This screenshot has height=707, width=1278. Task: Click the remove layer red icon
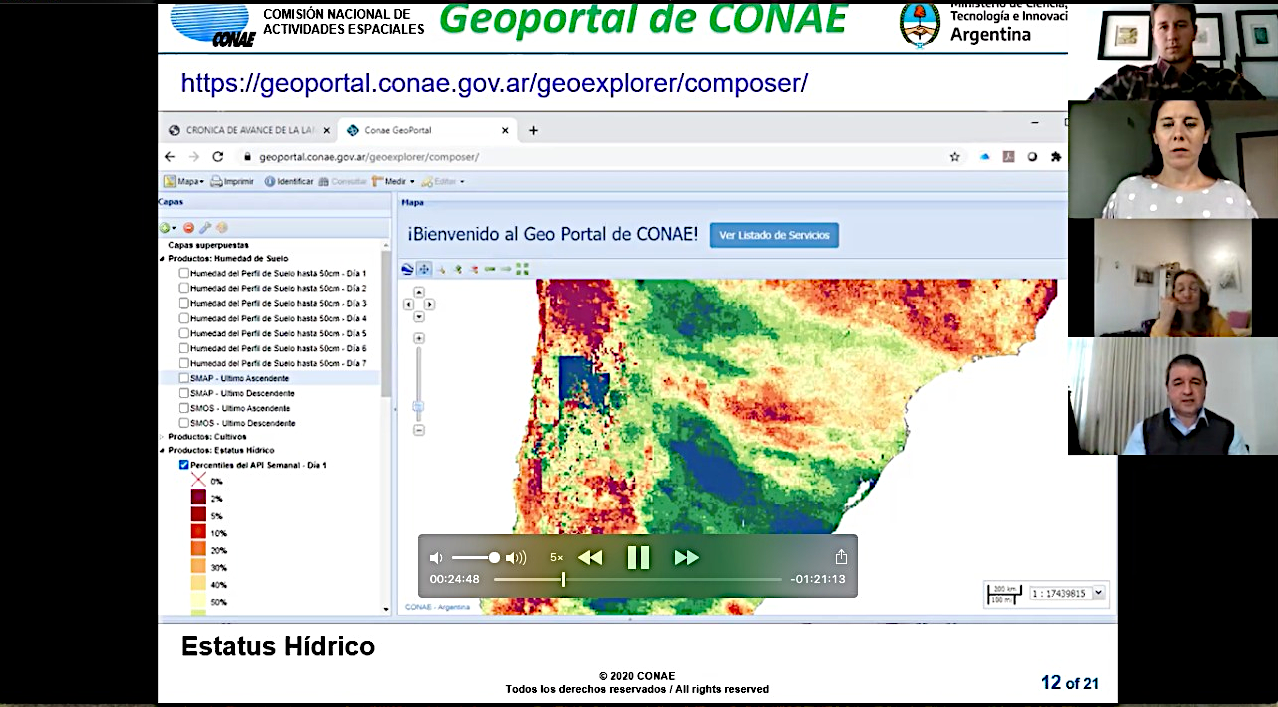coord(188,228)
